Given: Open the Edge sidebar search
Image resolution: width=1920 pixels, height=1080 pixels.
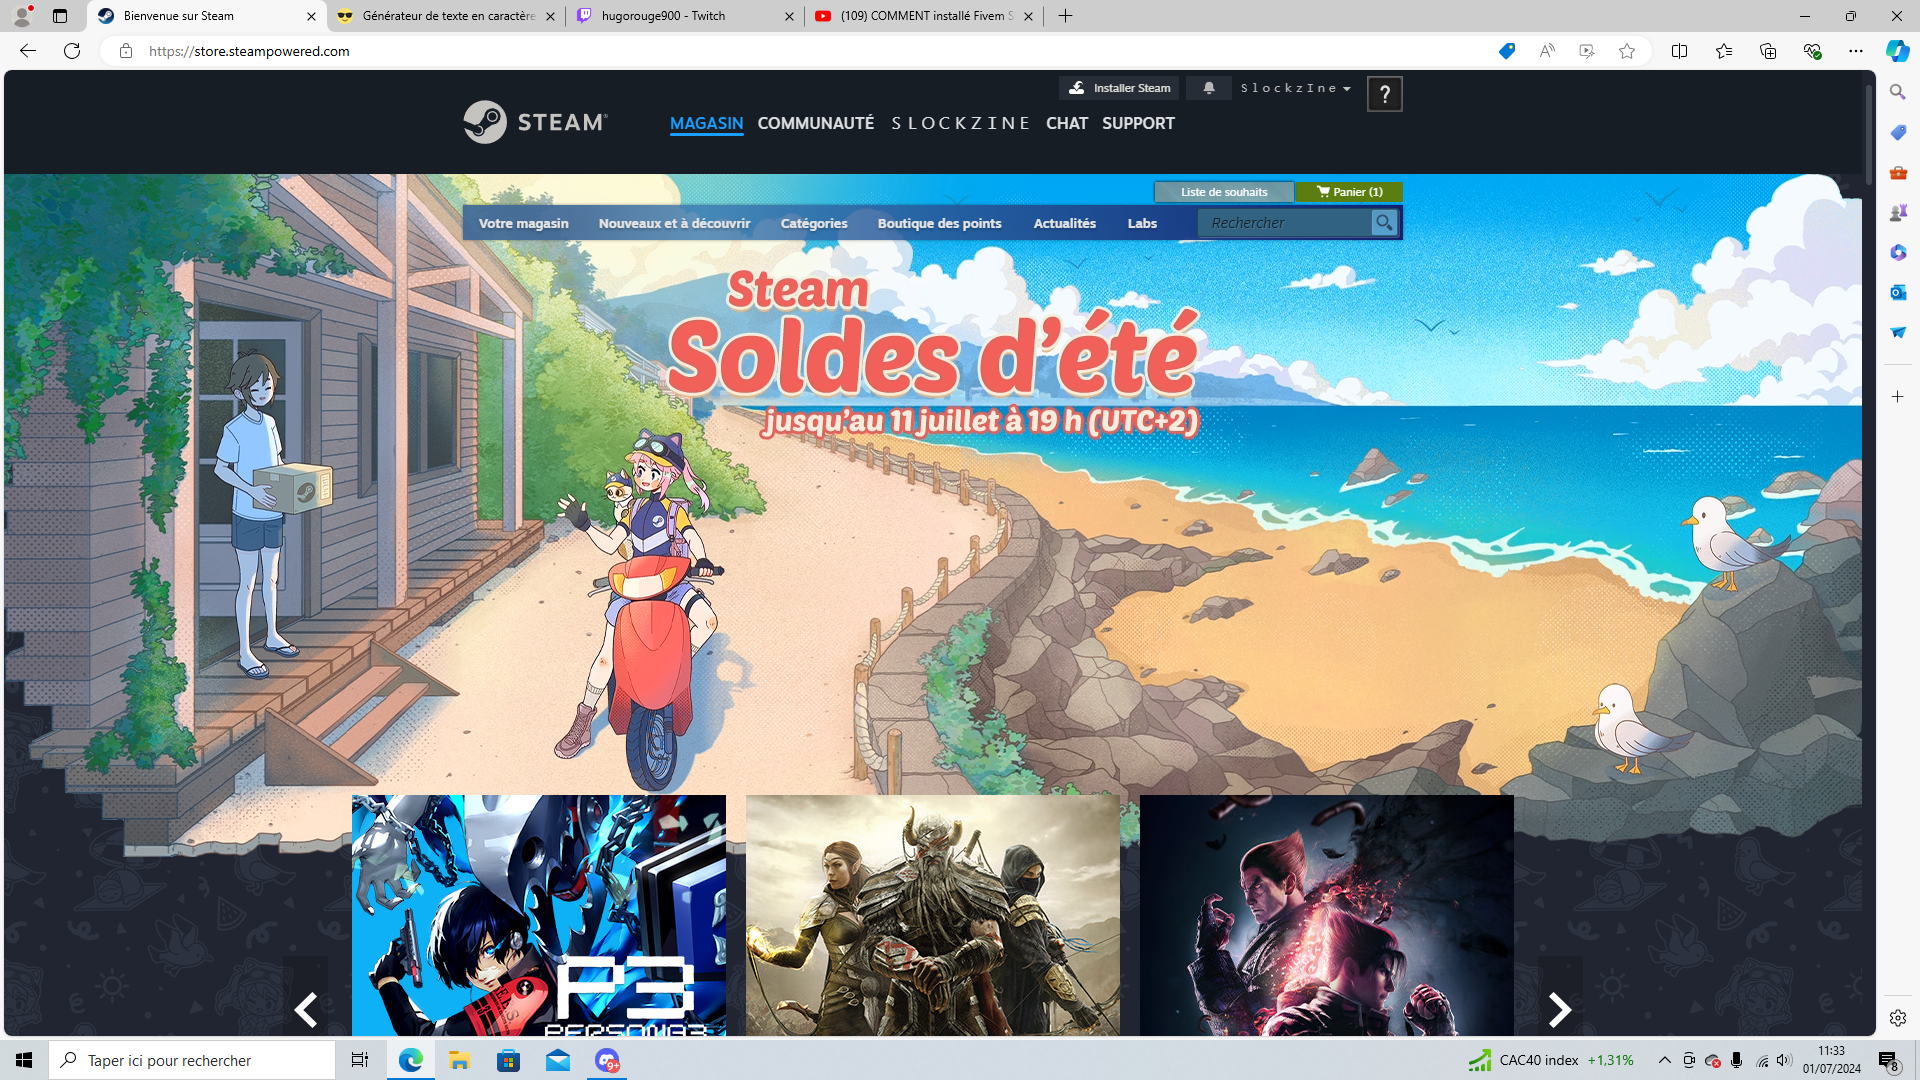Looking at the screenshot, I should [x=1897, y=92].
